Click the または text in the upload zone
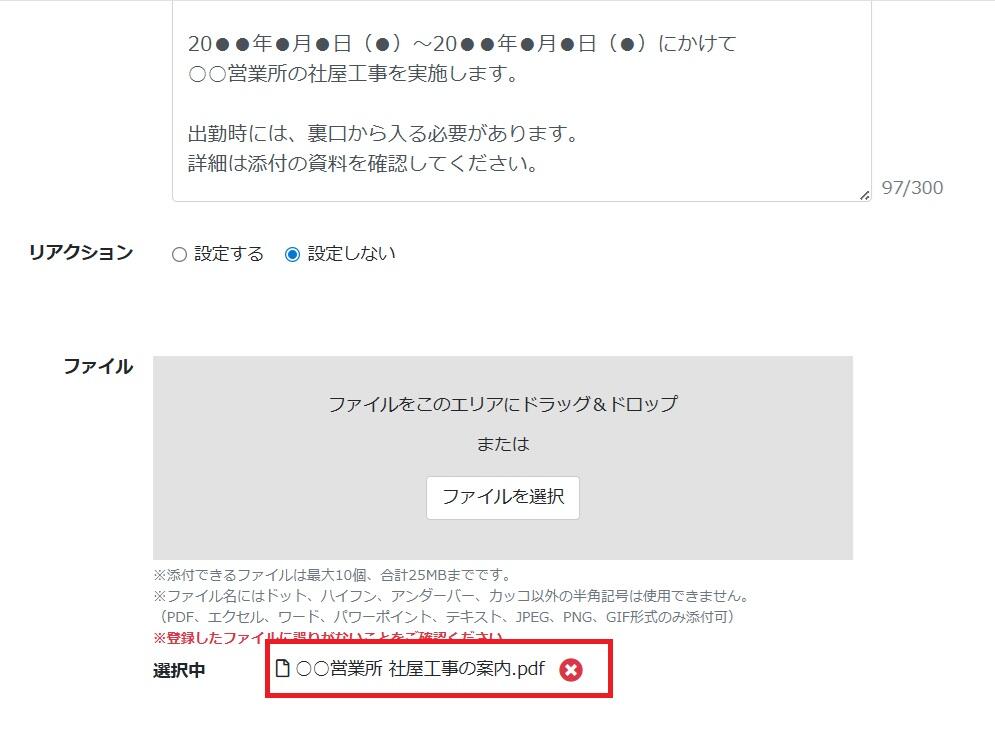 [x=503, y=444]
